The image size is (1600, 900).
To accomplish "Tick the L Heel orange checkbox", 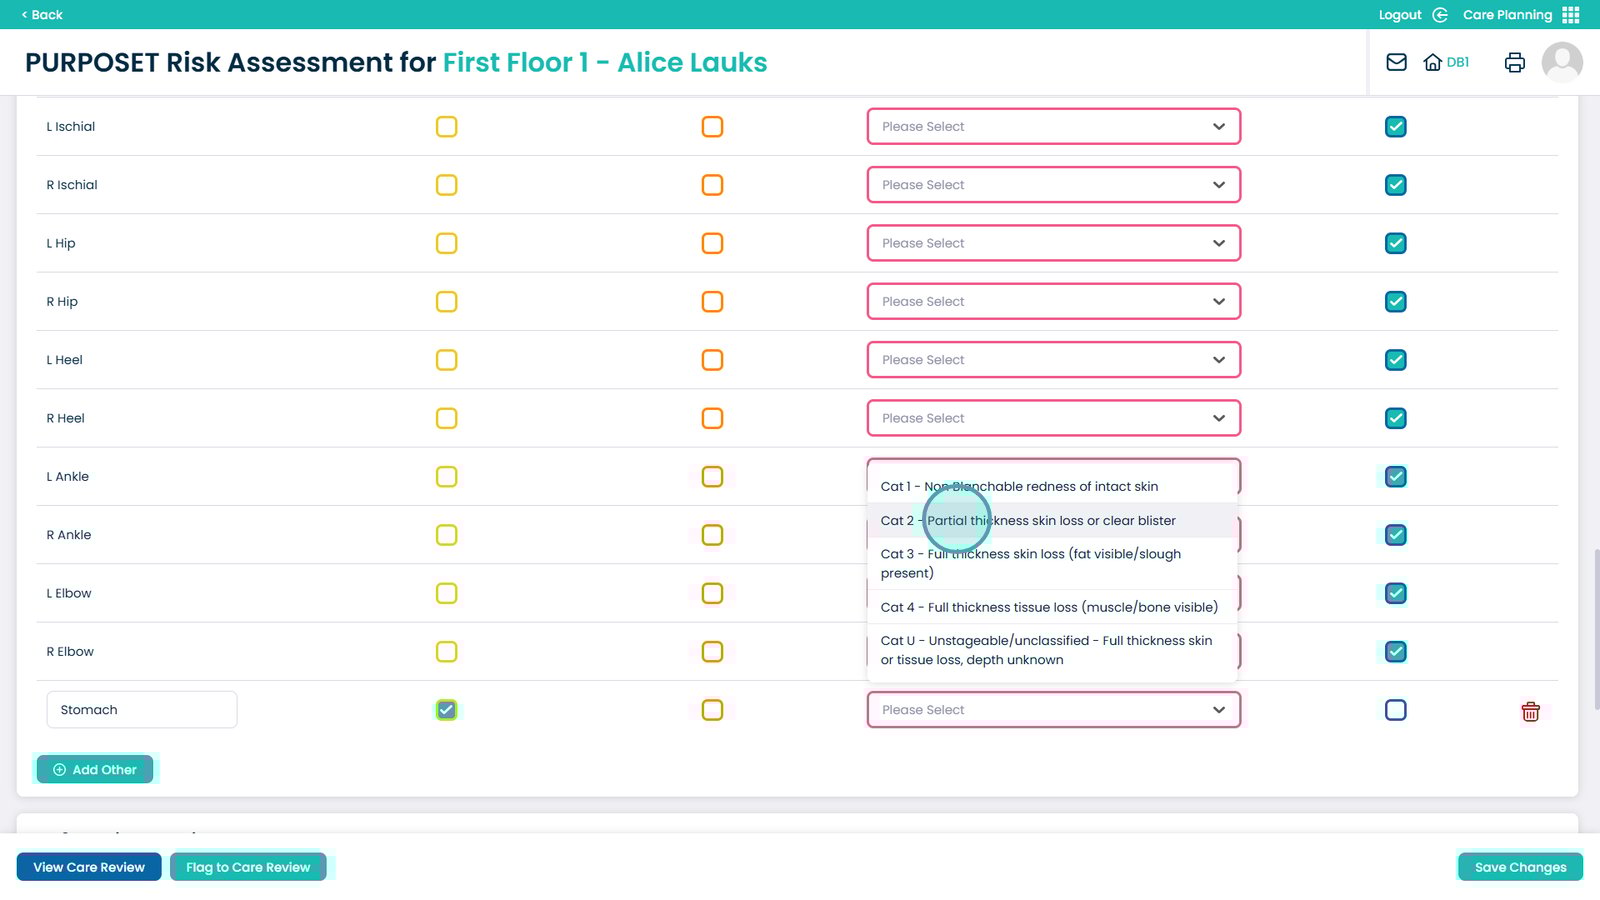I will pyautogui.click(x=712, y=360).
